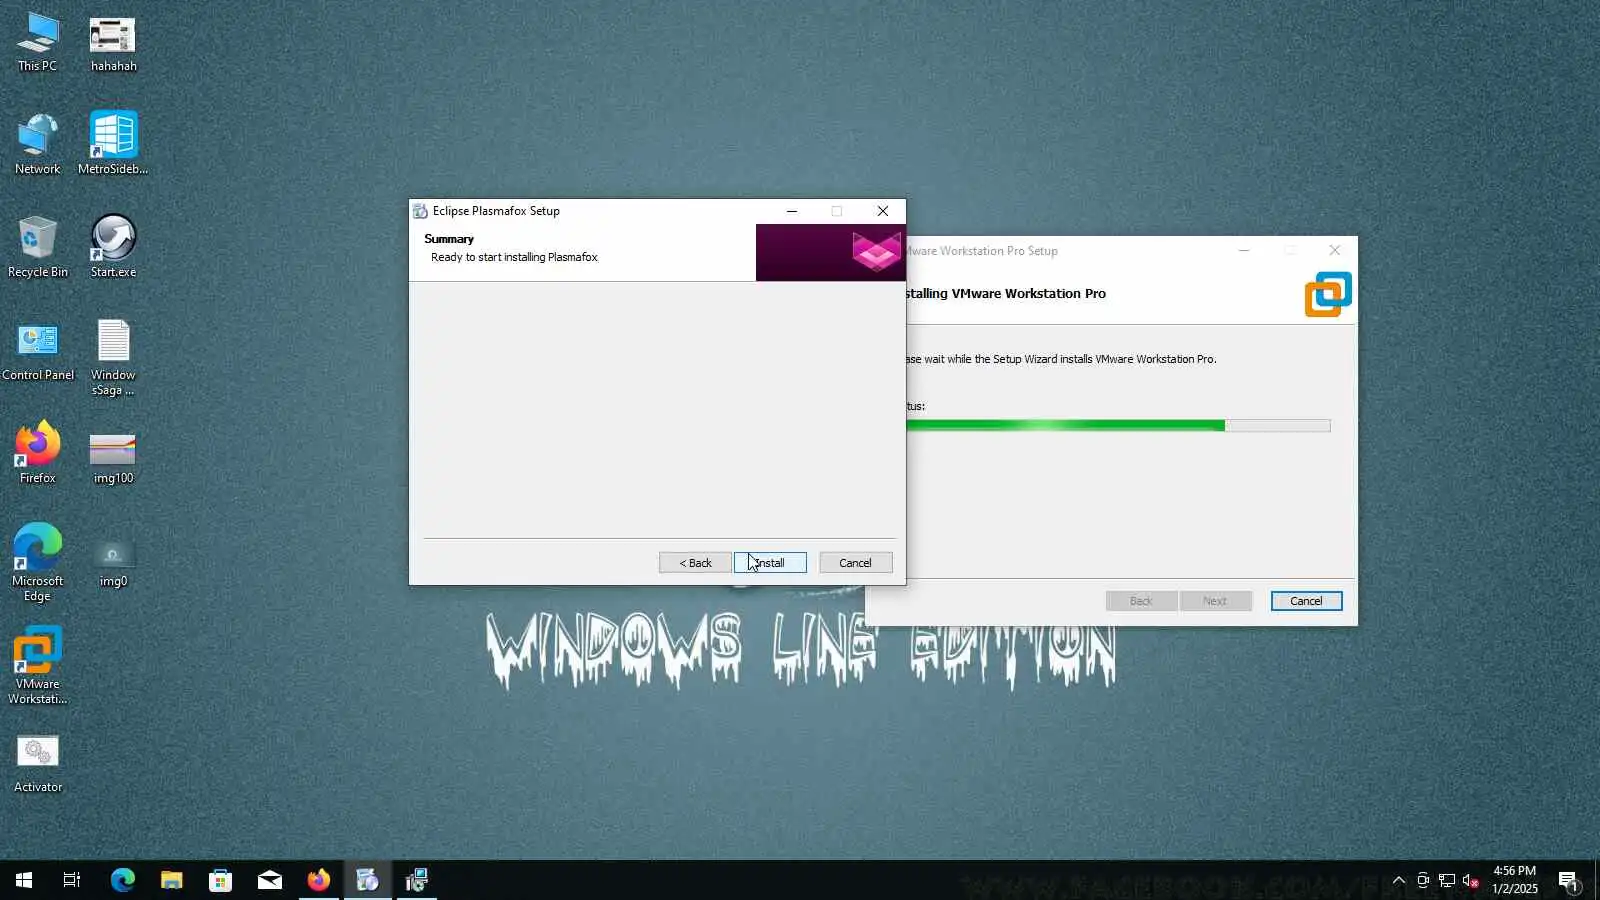The width and height of the screenshot is (1600, 900).
Task: Switch to VMware installer taskbar item
Action: pos(416,880)
